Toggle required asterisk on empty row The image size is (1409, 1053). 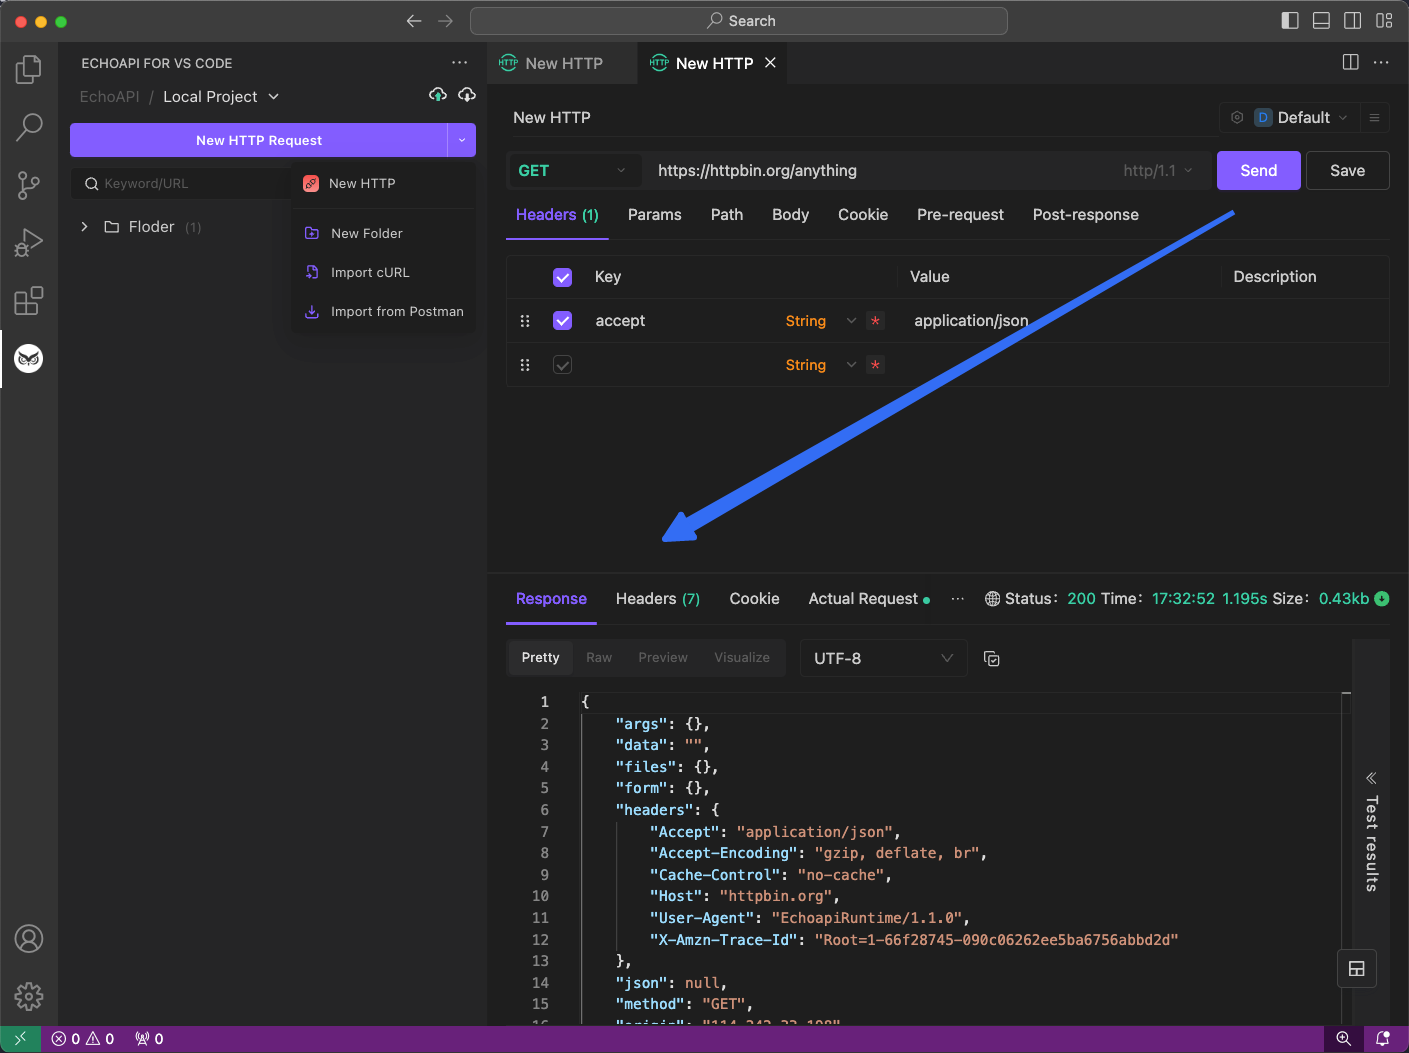click(x=875, y=365)
